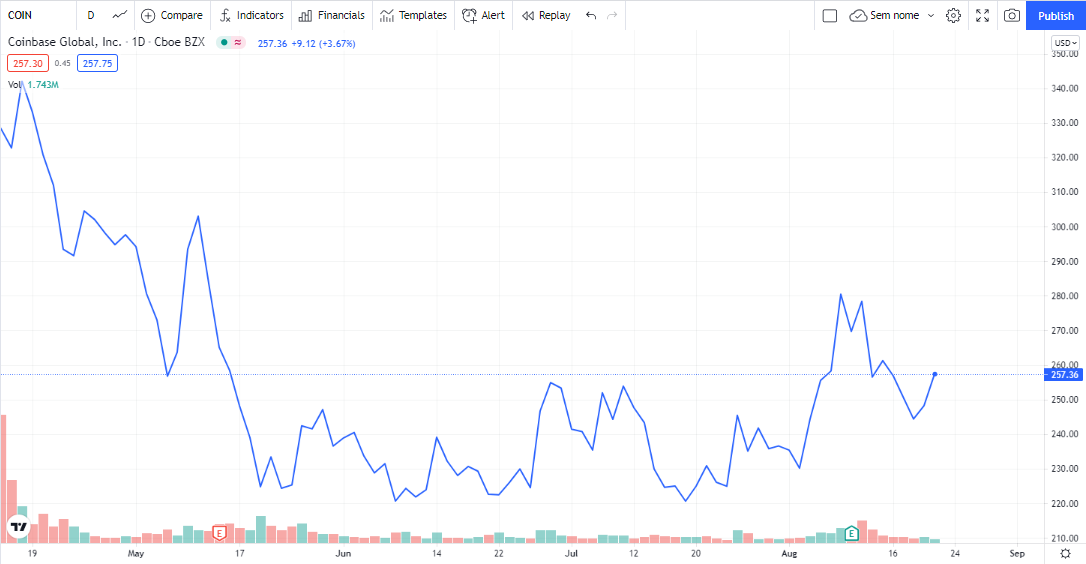Click the Jun date axis label
The width and height of the screenshot is (1086, 564).
[343, 553]
